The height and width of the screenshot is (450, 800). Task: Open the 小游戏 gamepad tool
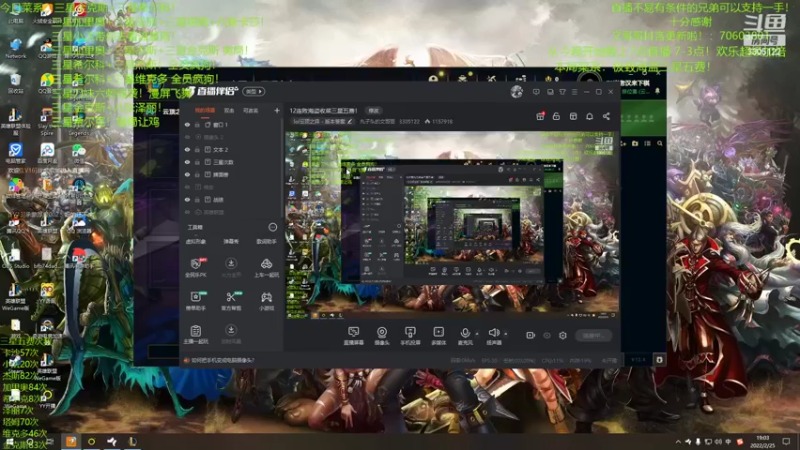[x=266, y=301]
